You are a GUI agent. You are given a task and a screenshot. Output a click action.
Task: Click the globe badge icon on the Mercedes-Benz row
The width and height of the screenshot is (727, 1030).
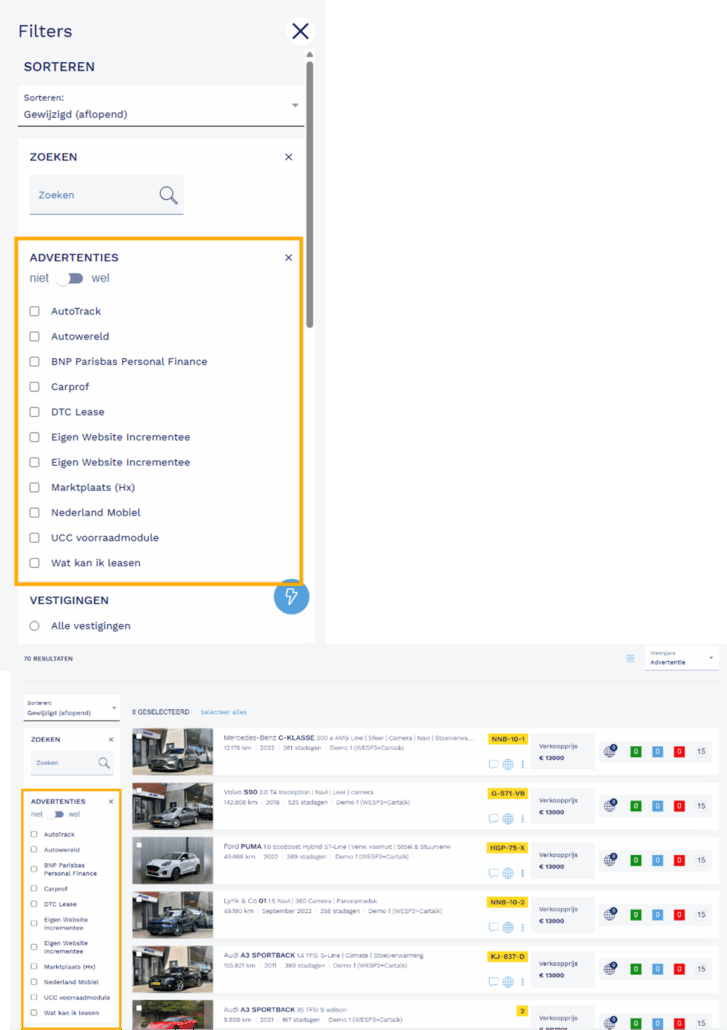(610, 751)
